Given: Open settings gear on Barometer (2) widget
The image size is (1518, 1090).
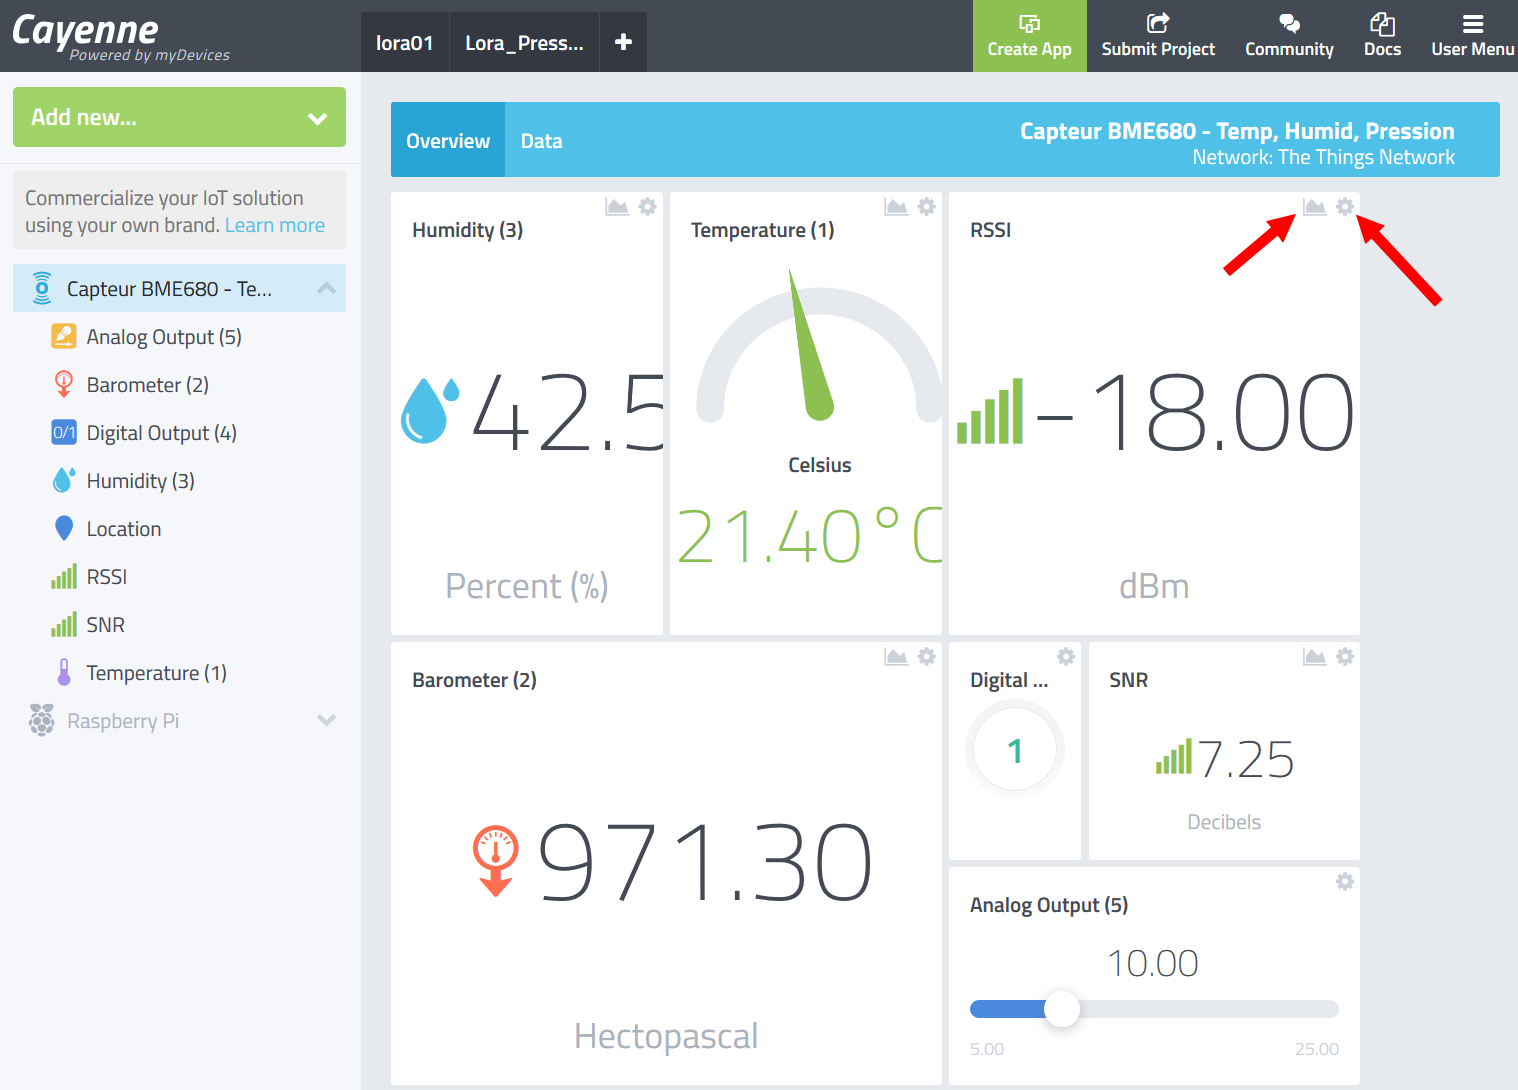Looking at the screenshot, I should pos(927,656).
